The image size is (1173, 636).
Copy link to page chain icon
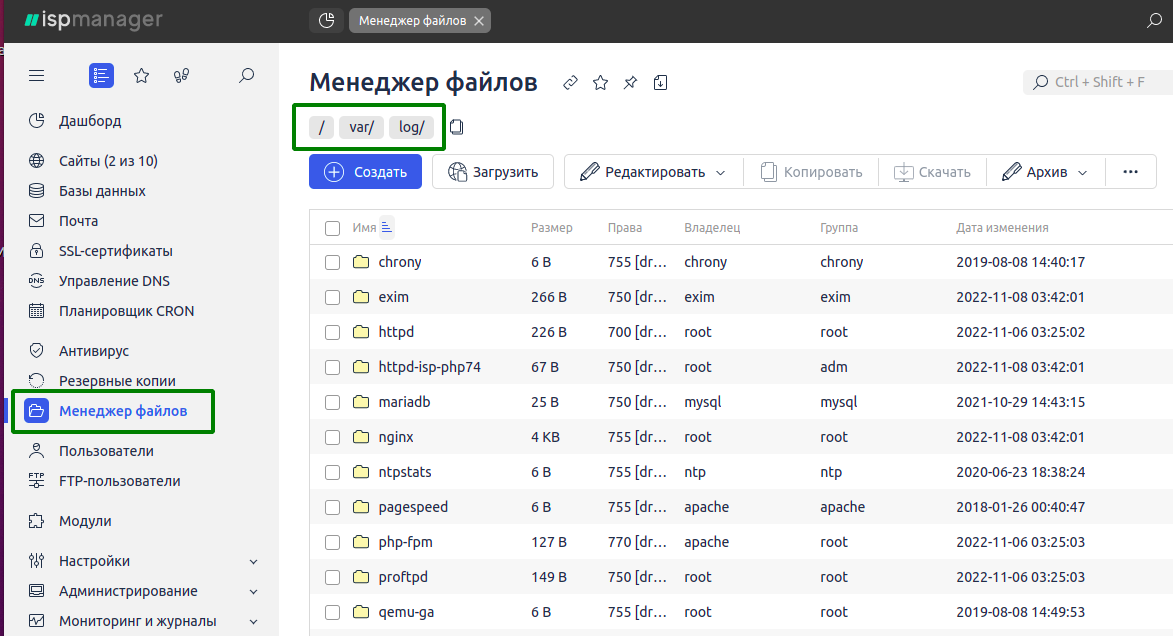(x=570, y=82)
